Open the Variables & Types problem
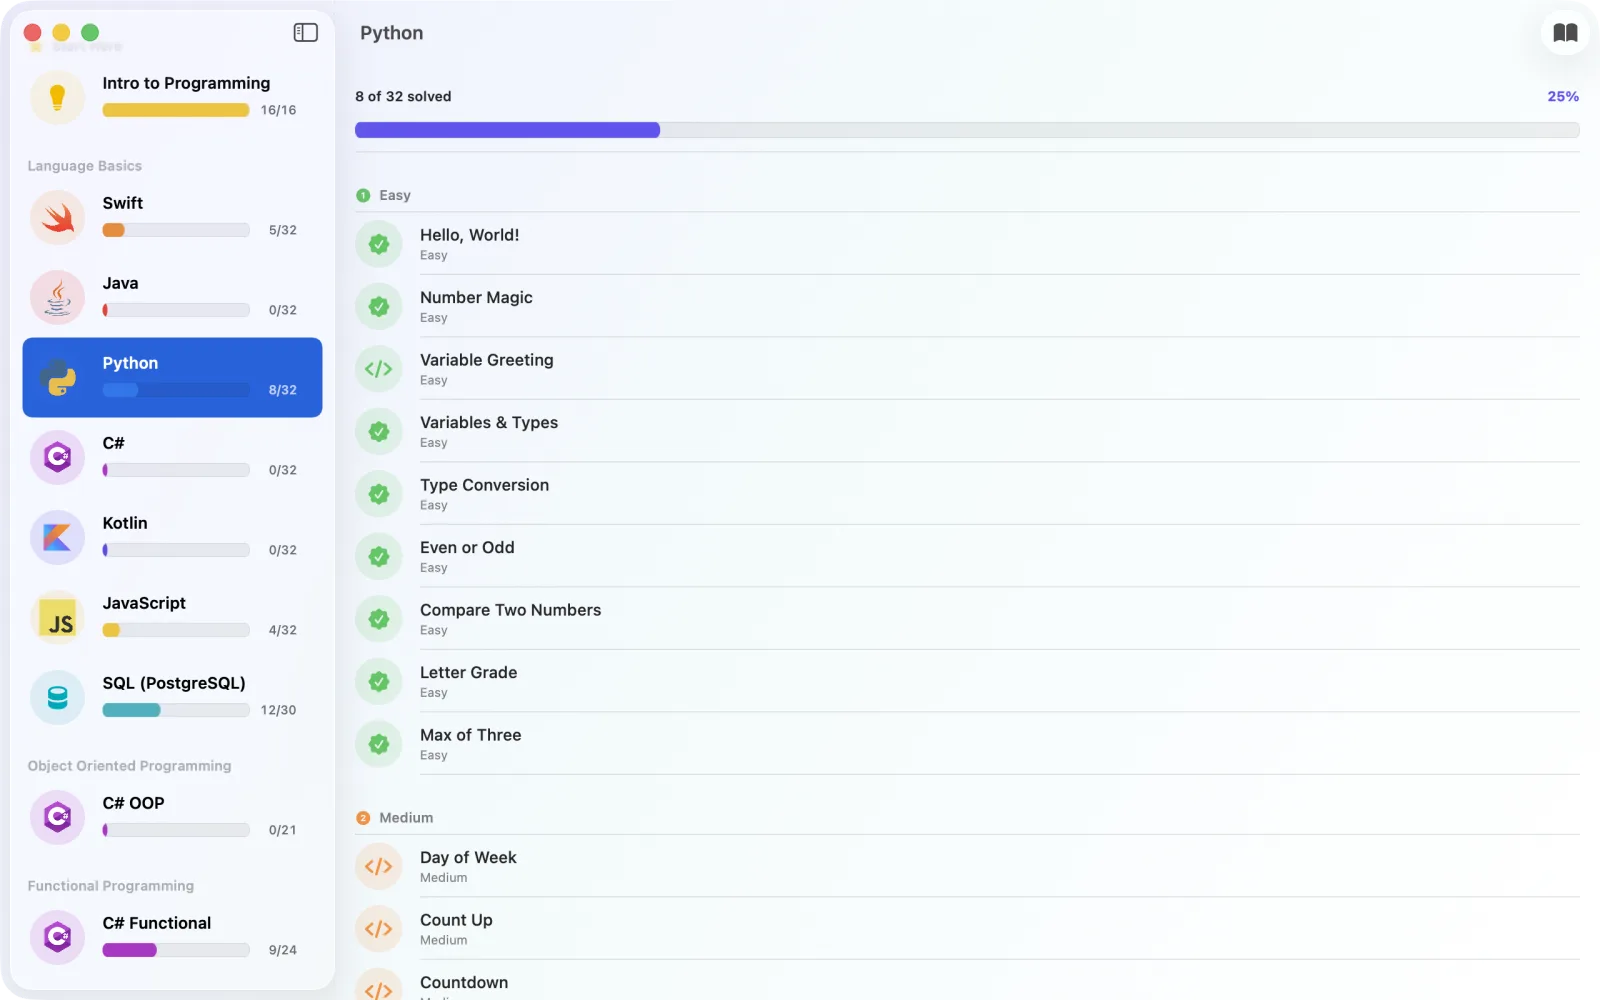The image size is (1600, 1000). tap(967, 431)
